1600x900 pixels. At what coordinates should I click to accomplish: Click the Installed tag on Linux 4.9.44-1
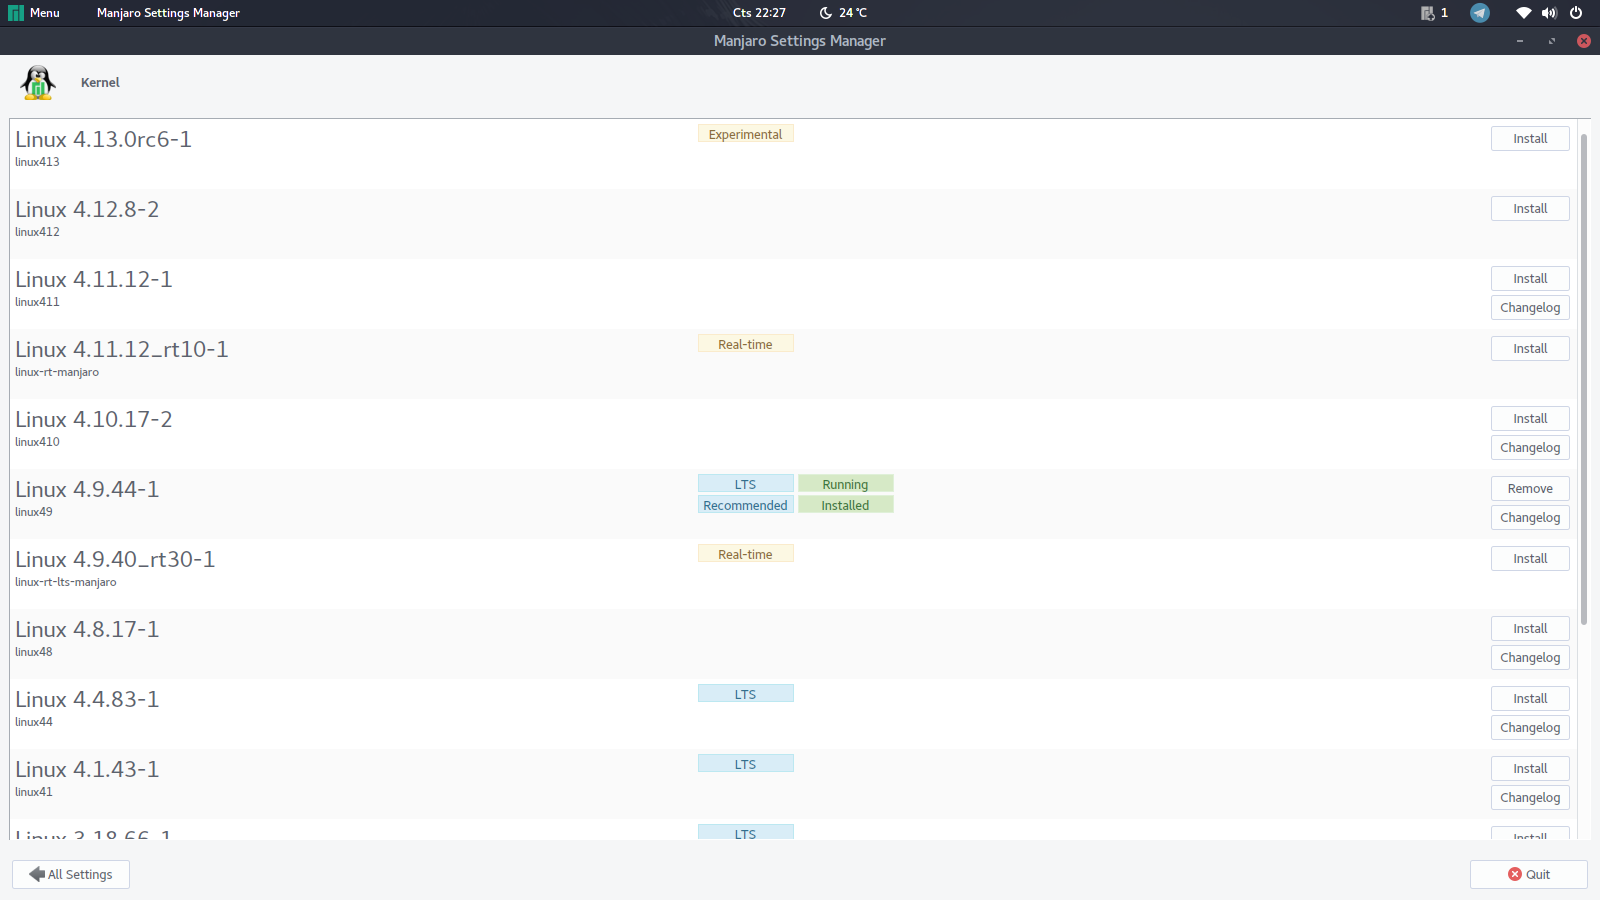846,505
